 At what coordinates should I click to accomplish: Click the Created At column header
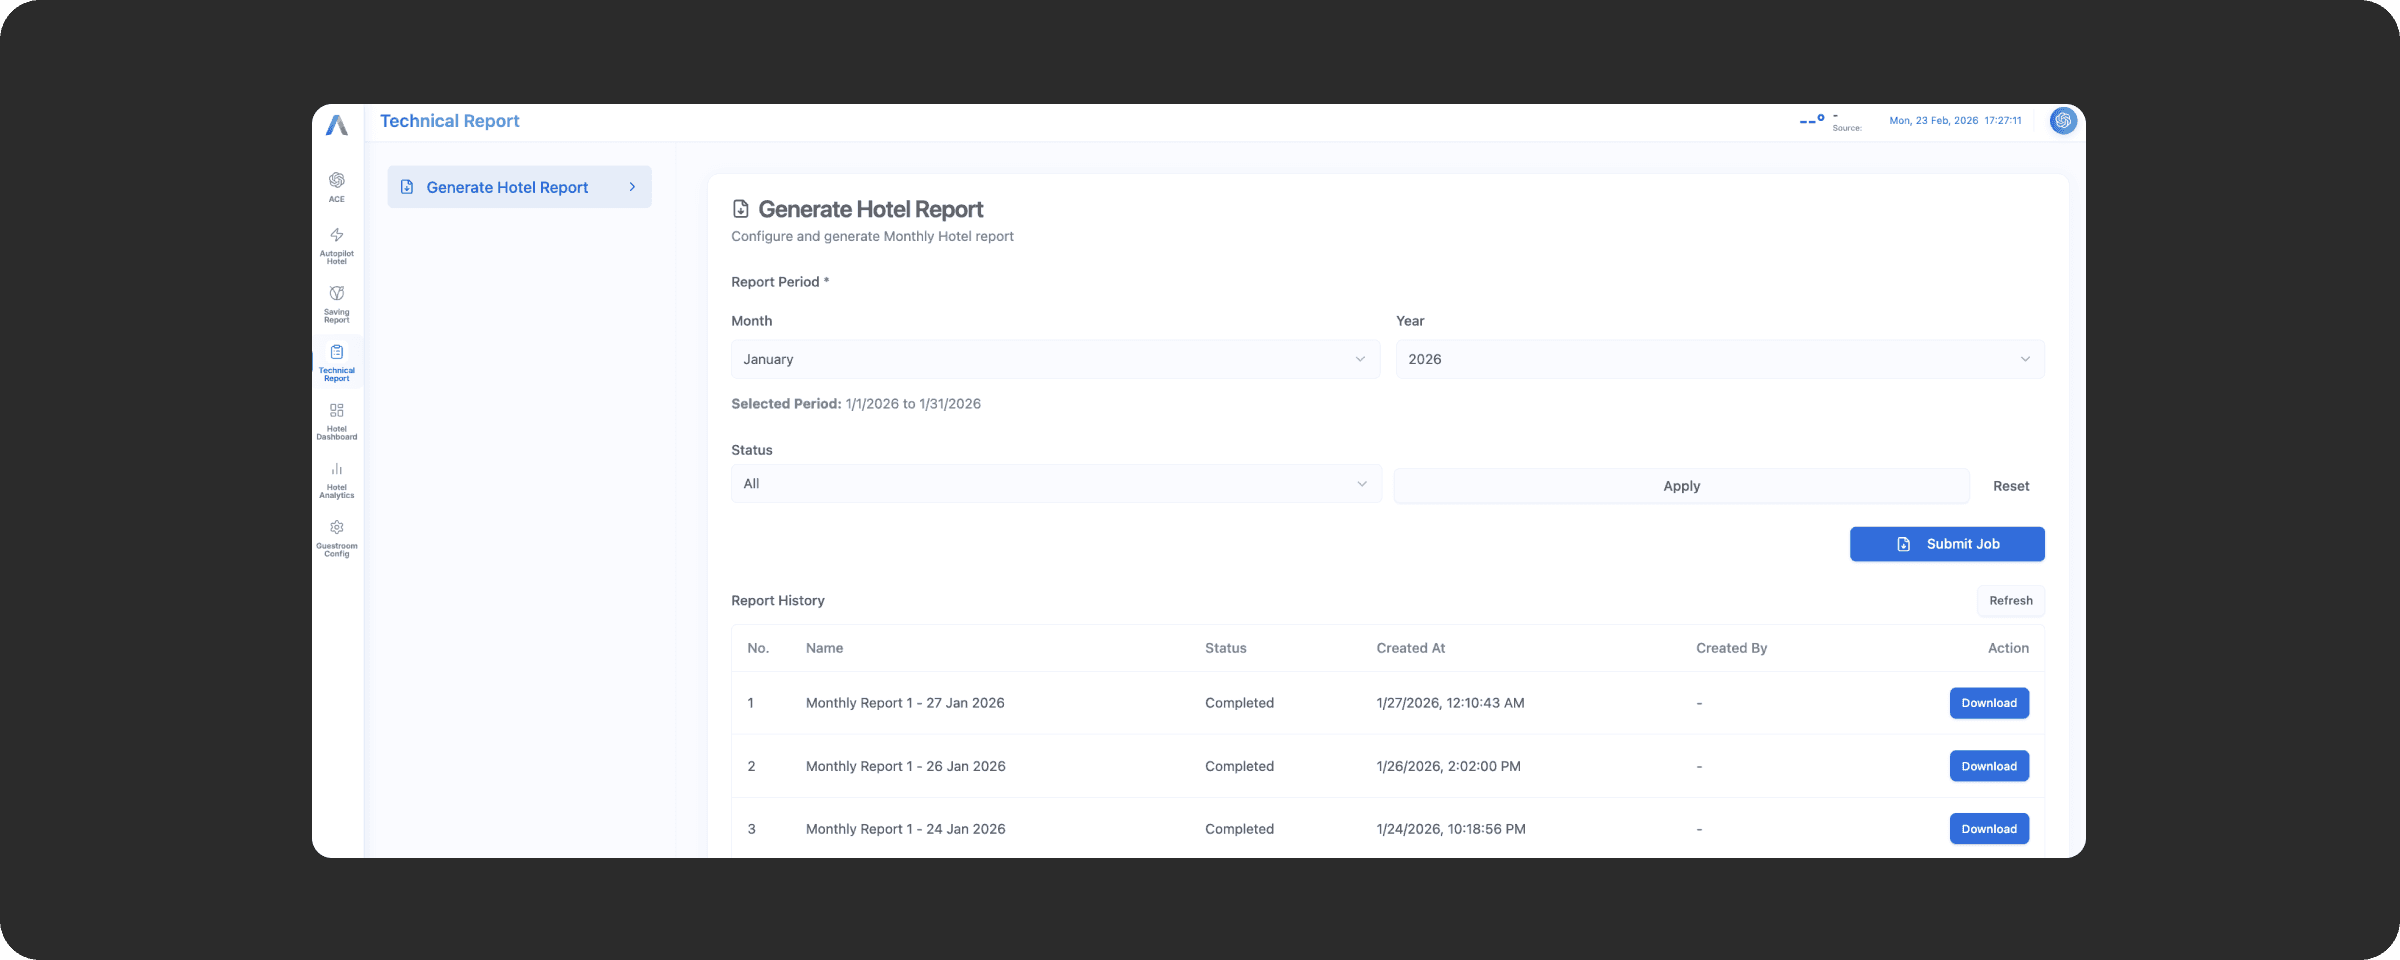(x=1410, y=648)
